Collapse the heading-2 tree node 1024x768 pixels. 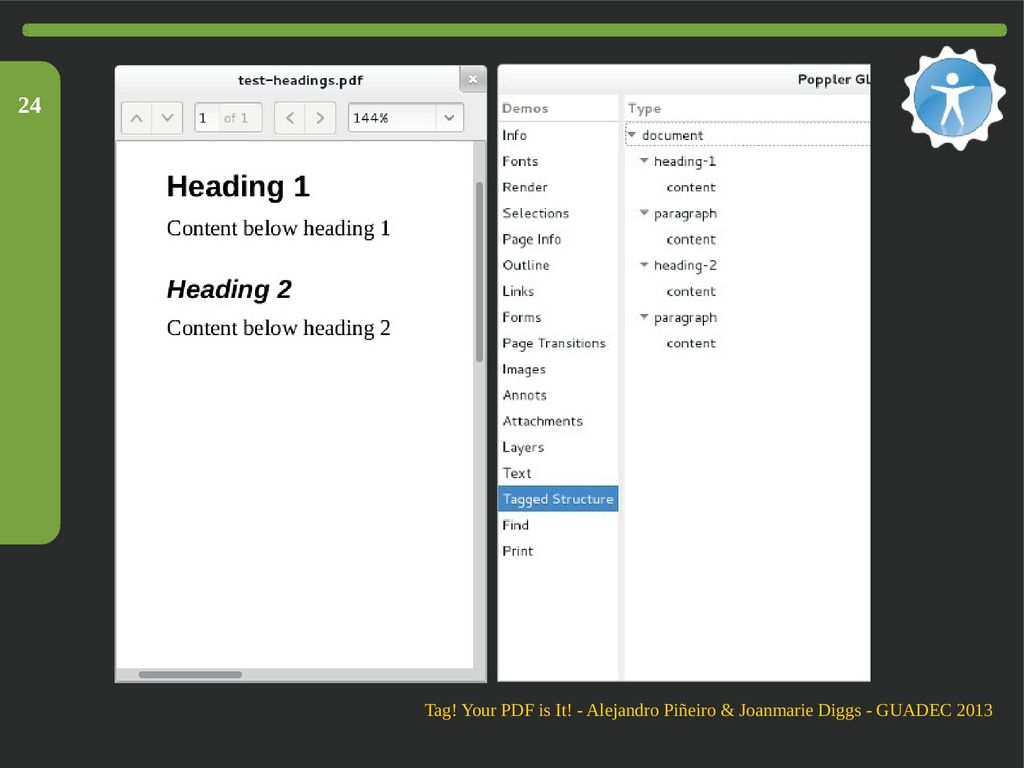[x=644, y=265]
